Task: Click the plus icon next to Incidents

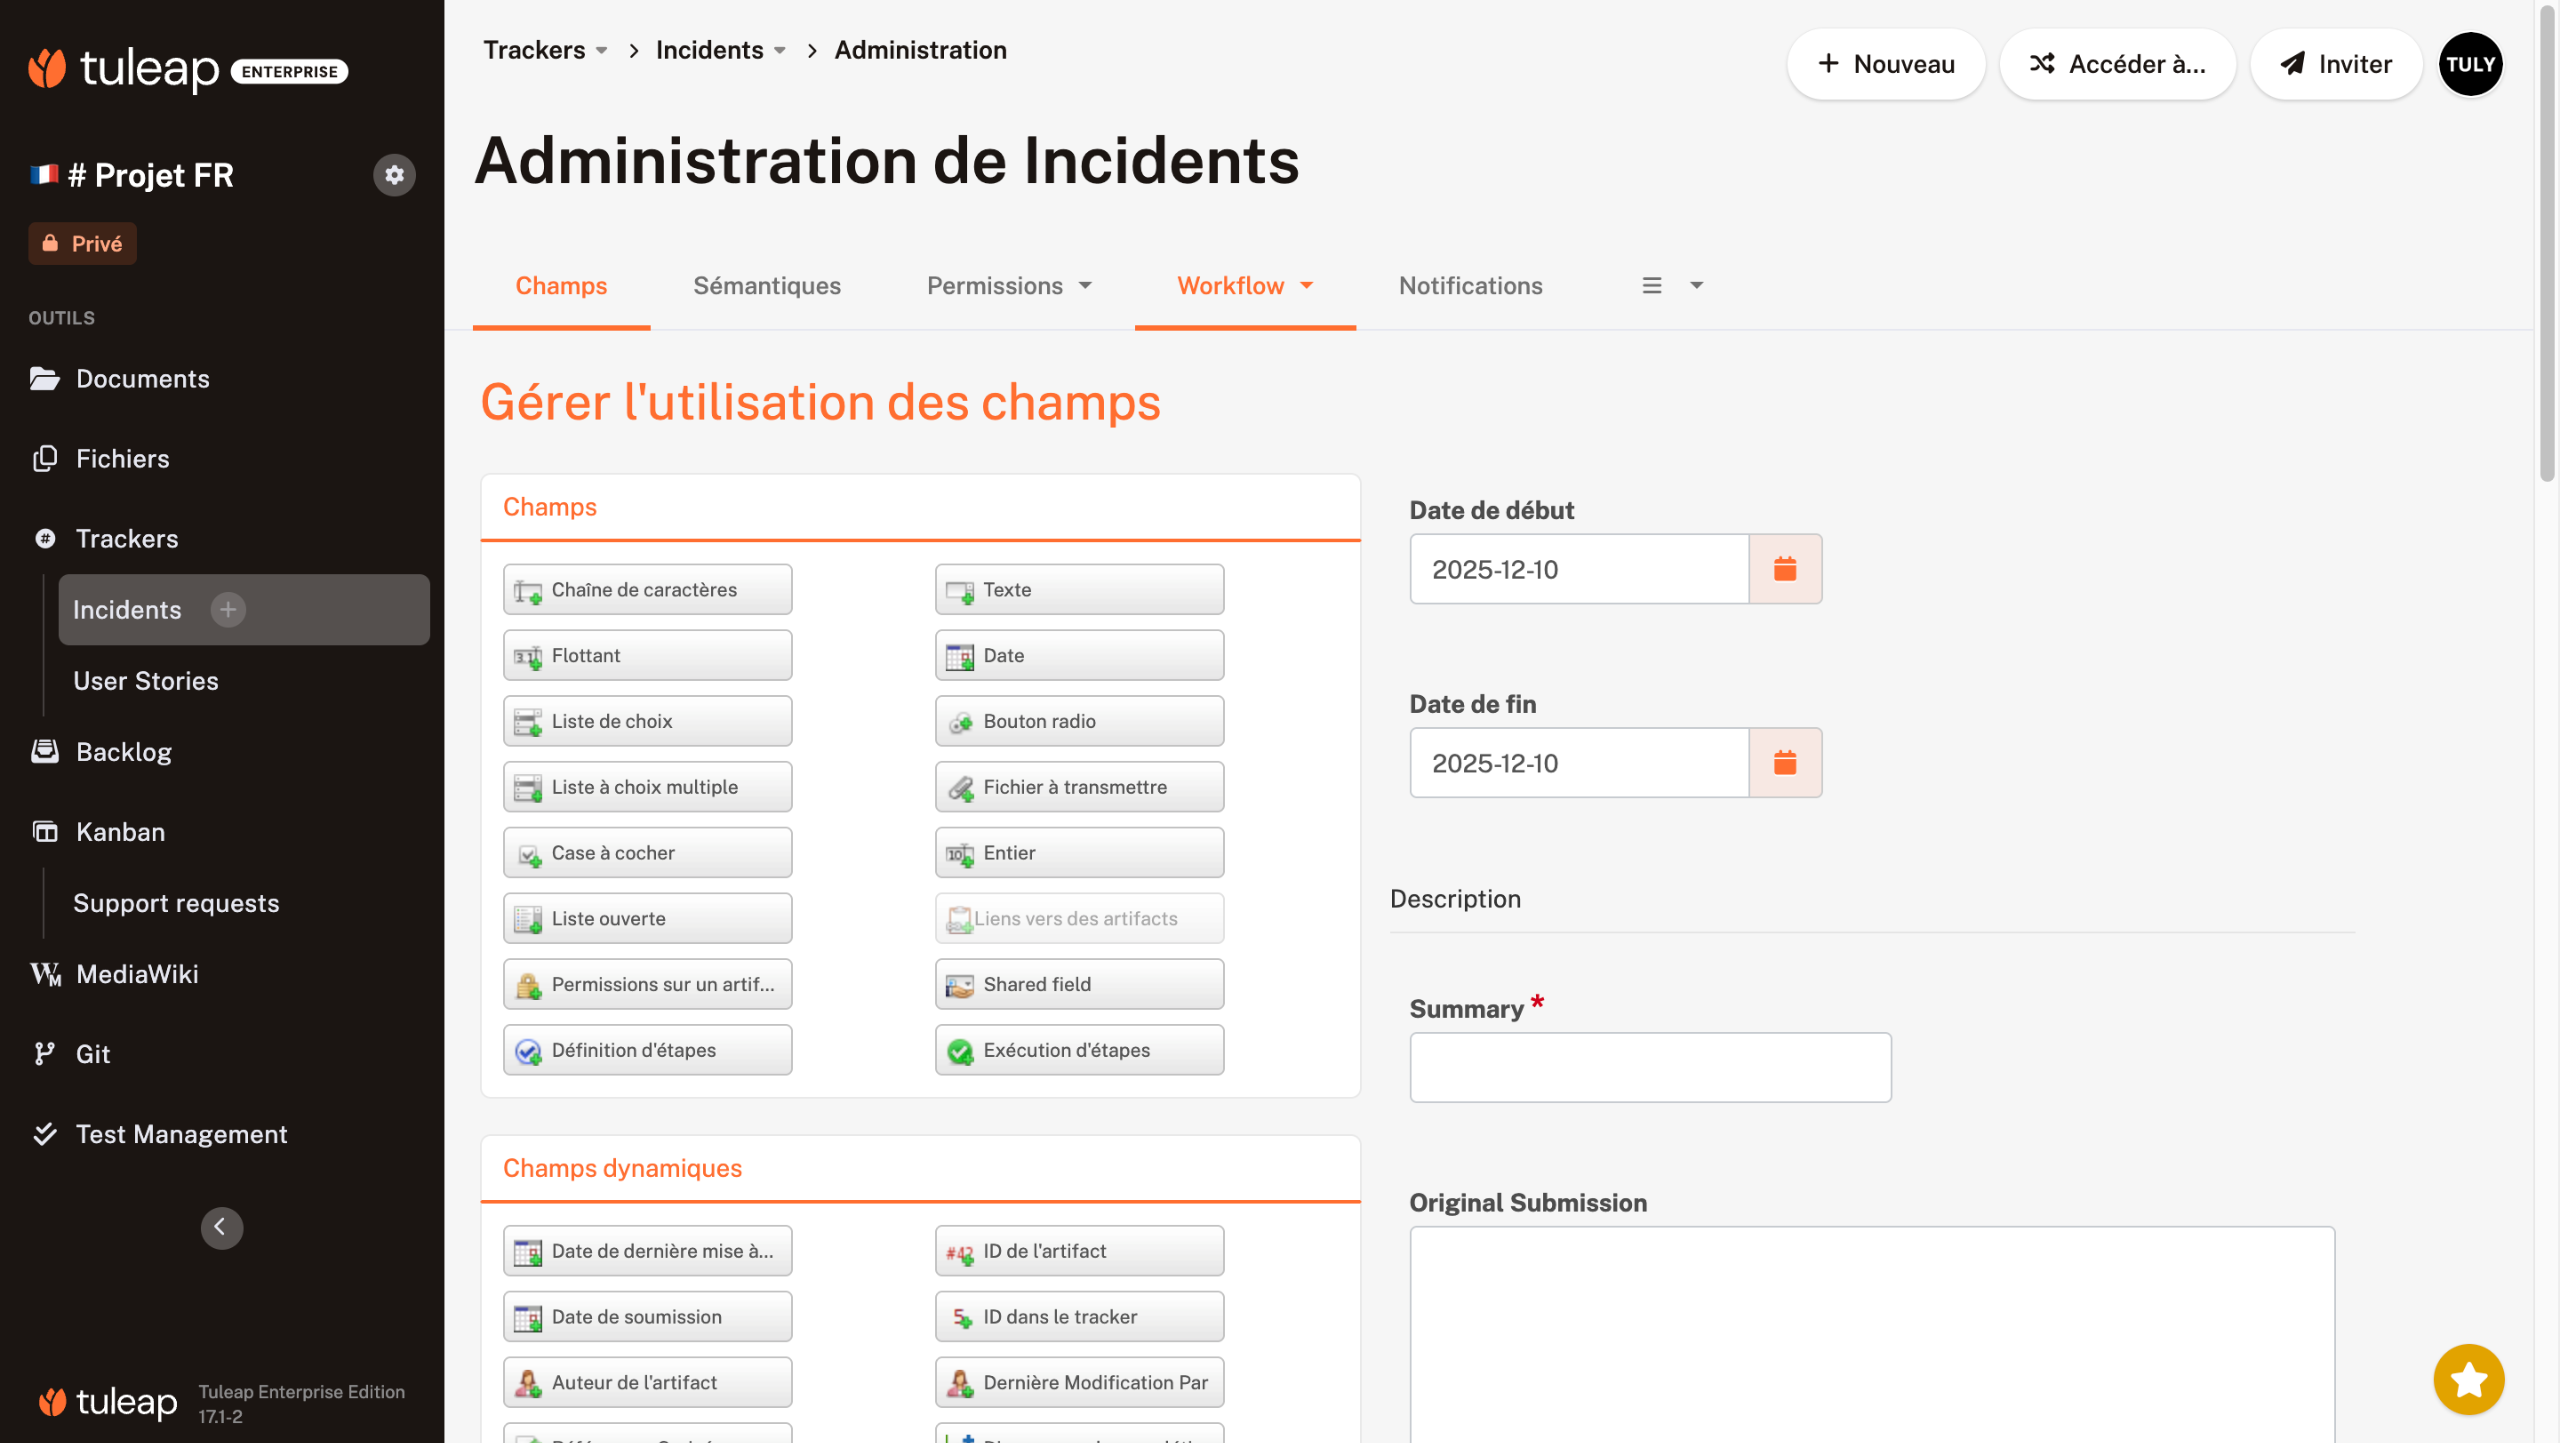Action: [228, 609]
